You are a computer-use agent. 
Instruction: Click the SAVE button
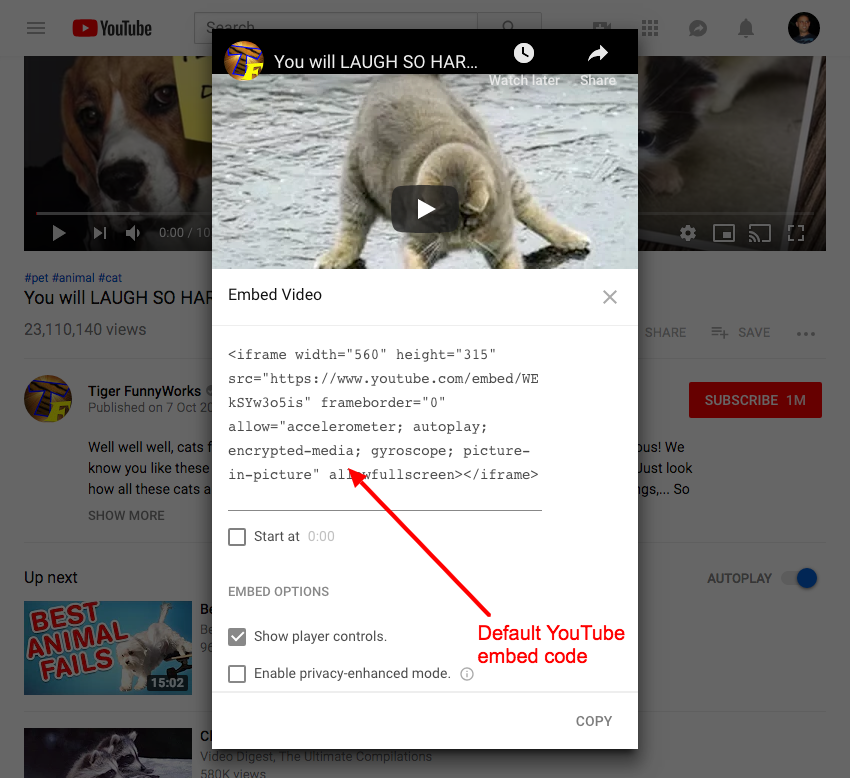tap(740, 332)
